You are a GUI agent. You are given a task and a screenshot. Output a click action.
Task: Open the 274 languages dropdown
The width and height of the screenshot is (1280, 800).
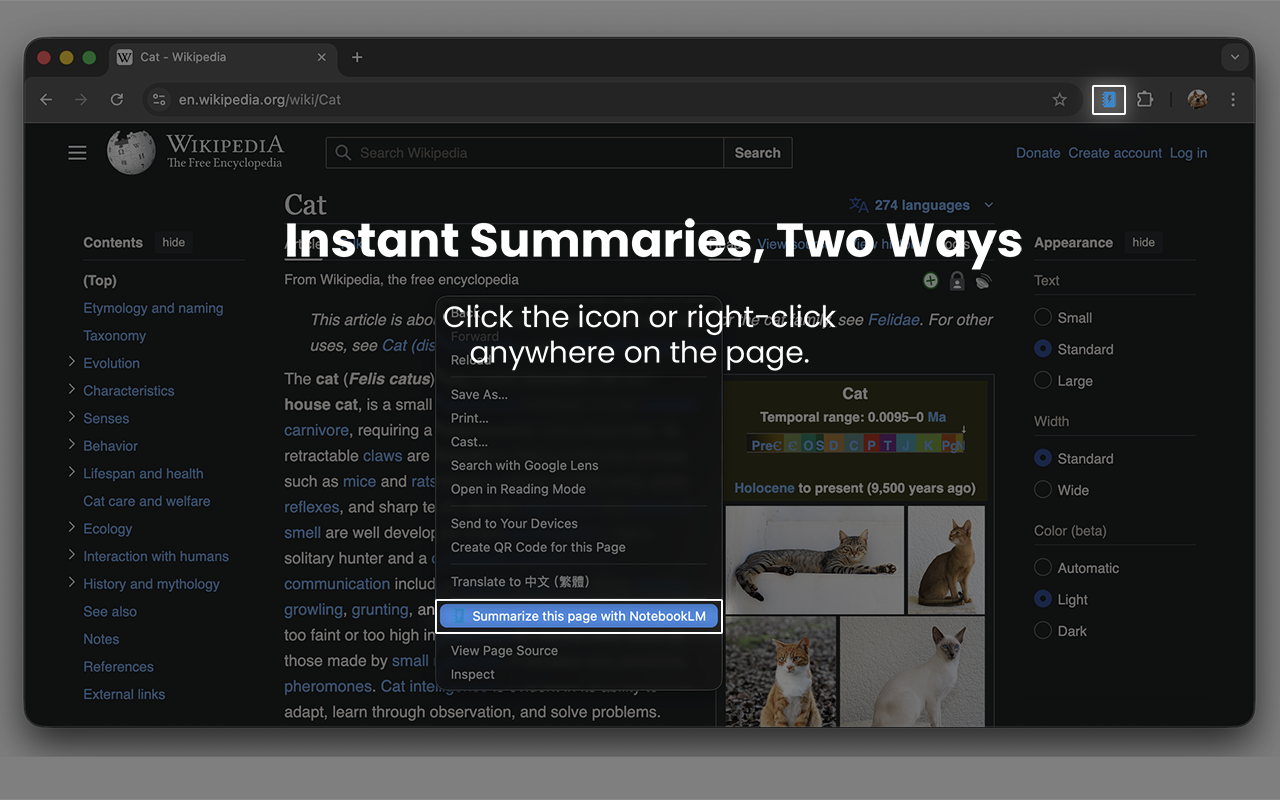tap(922, 205)
